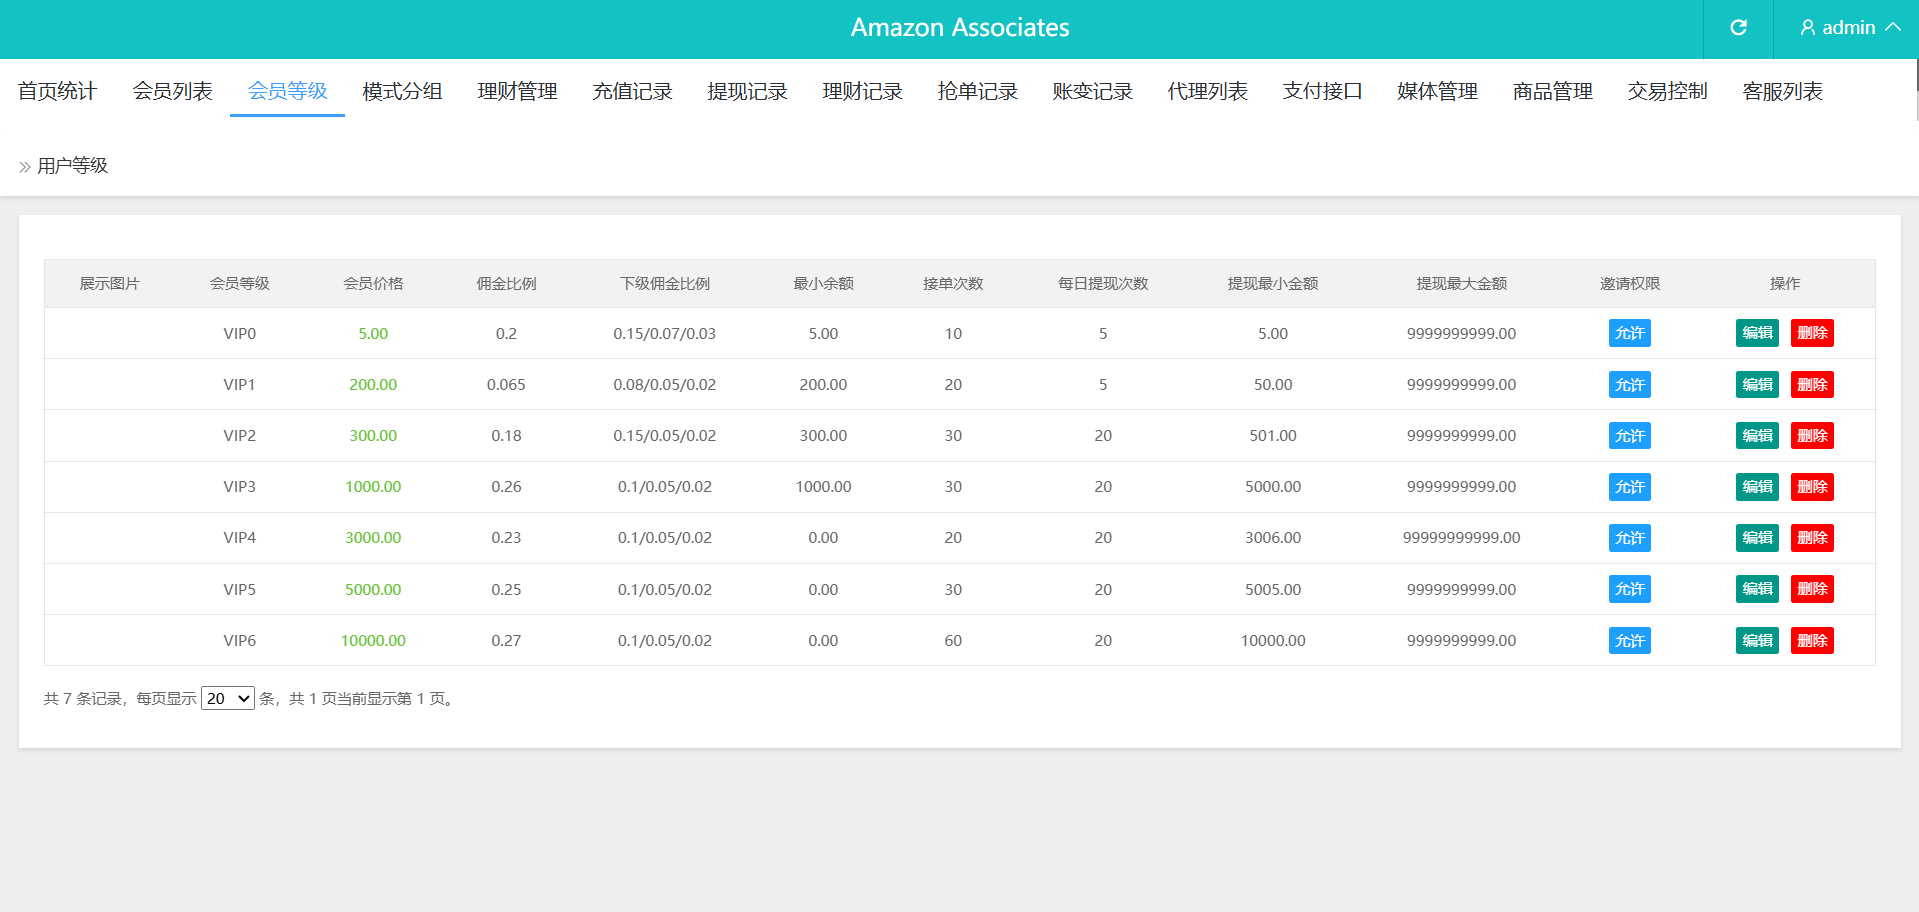Open 充值记录 tab
The width and height of the screenshot is (1919, 912).
click(x=632, y=91)
